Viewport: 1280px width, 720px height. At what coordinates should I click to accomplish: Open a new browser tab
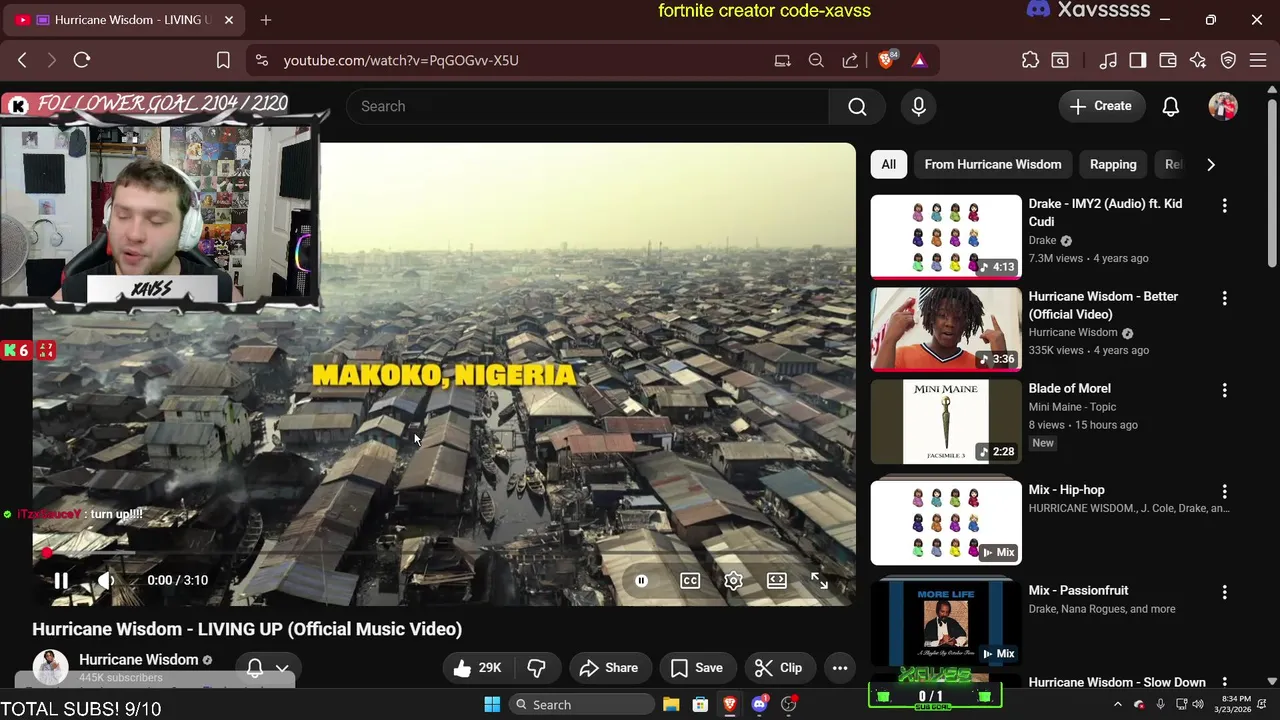pos(265,20)
